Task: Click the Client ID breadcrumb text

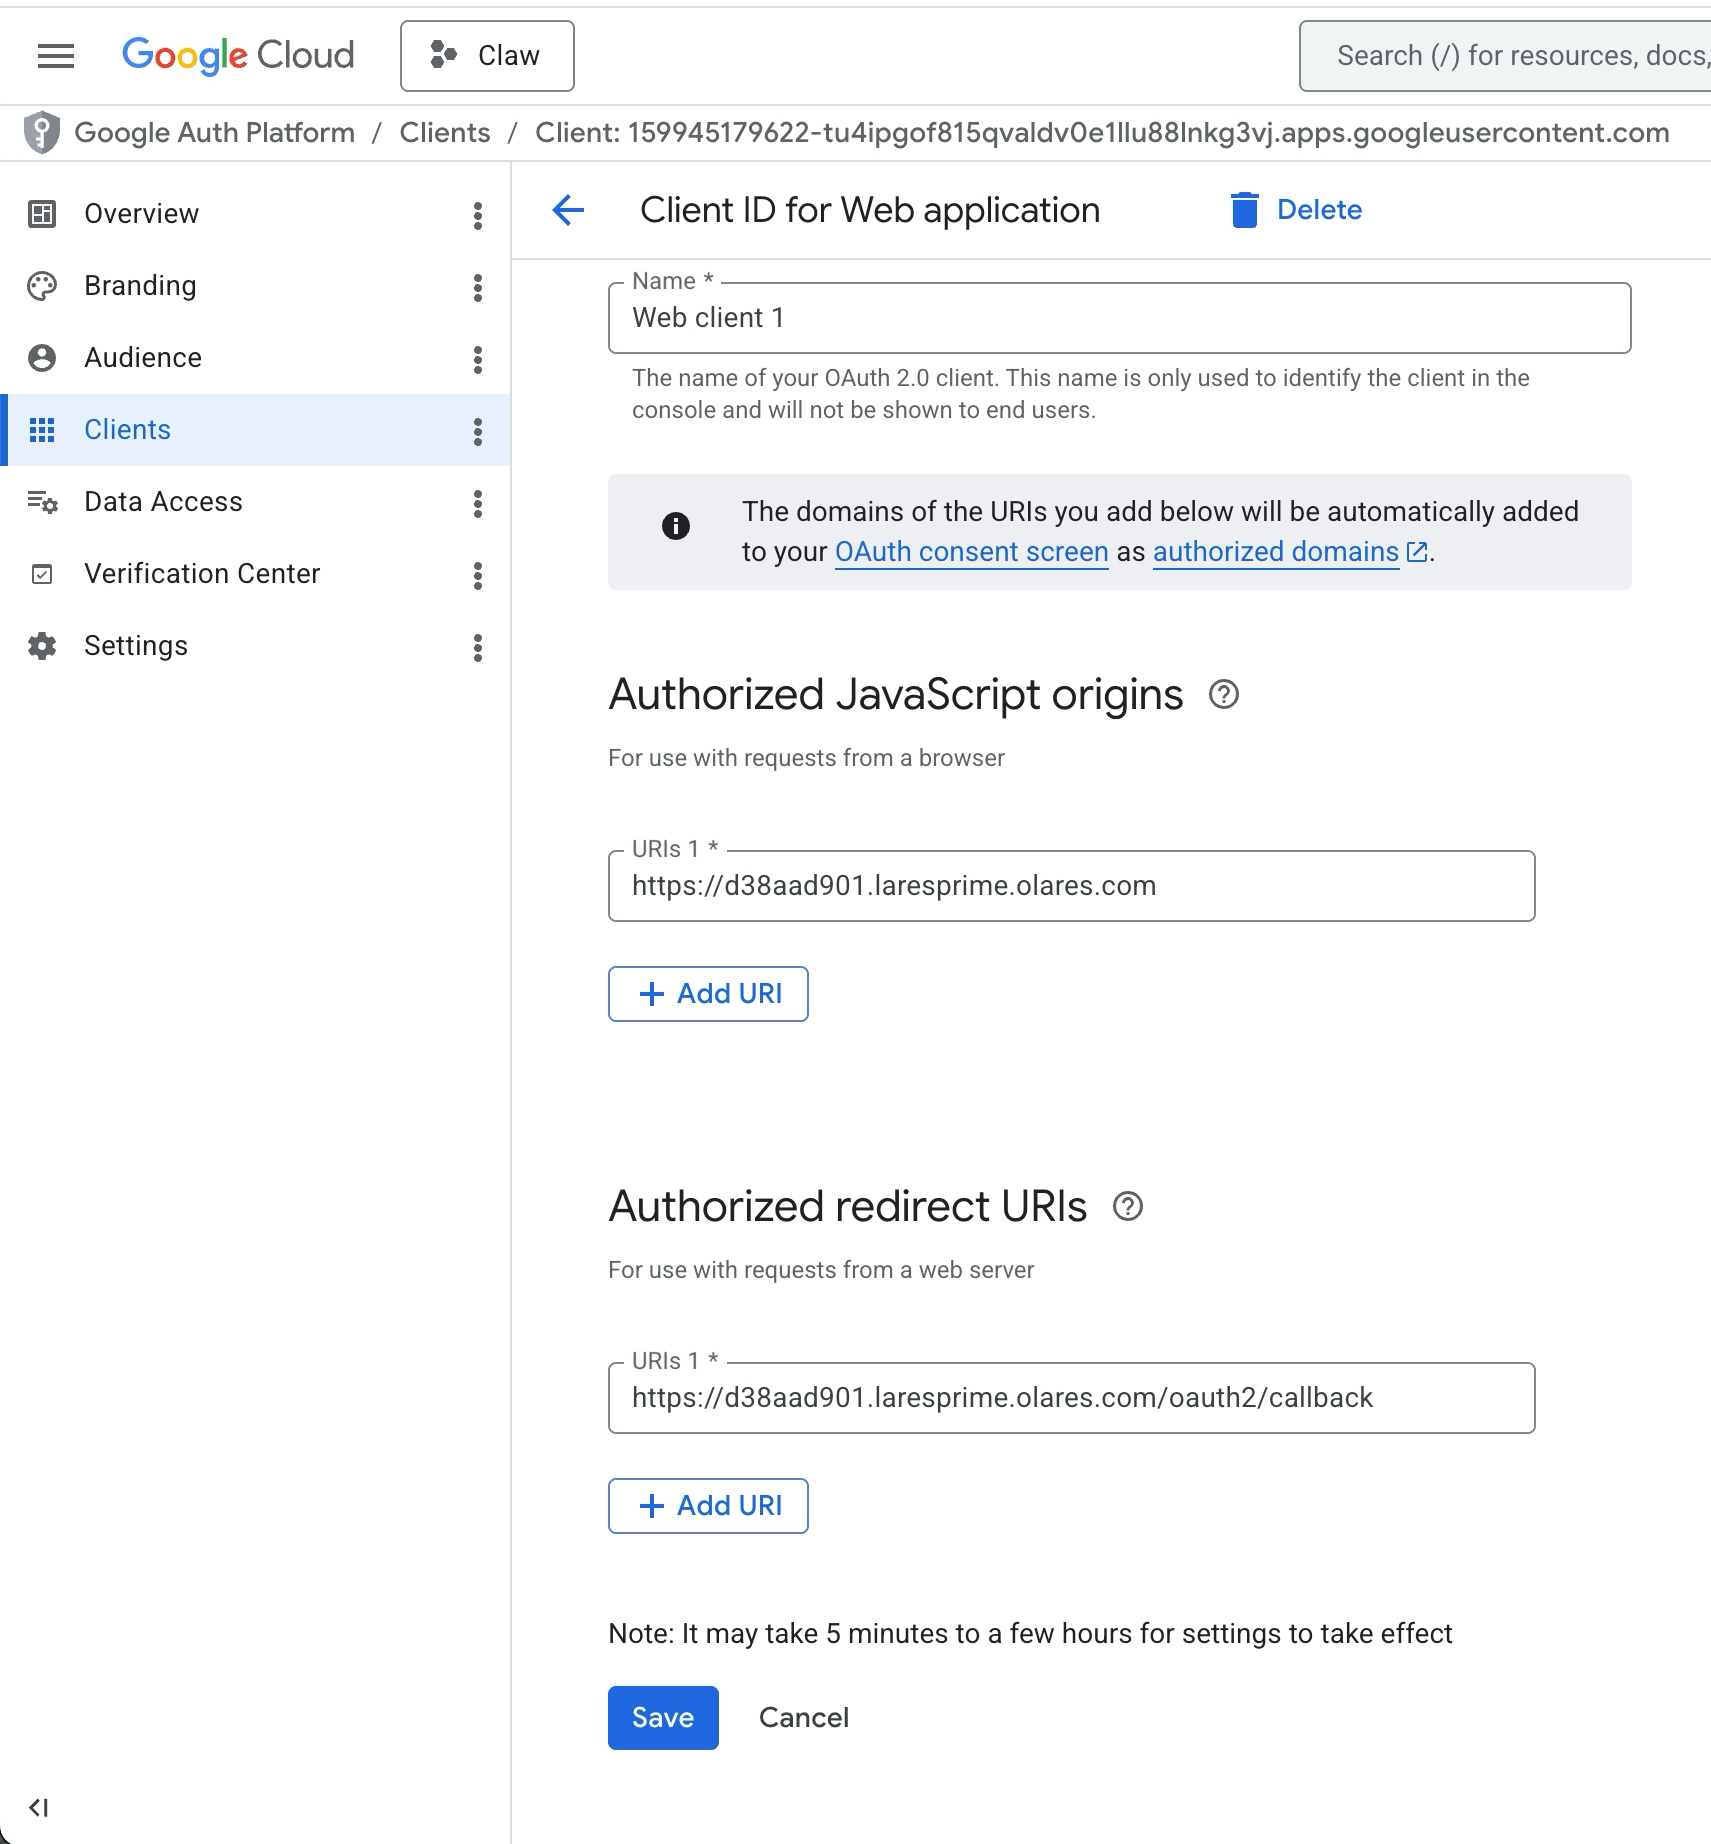Action: tap(1102, 133)
